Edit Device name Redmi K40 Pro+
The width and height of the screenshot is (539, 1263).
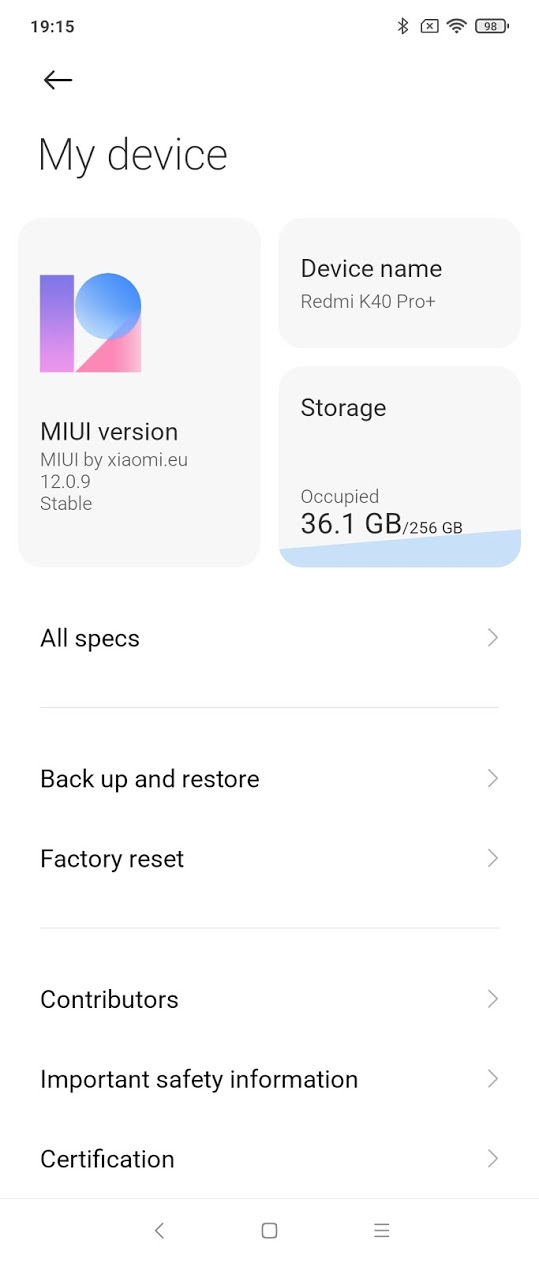pyautogui.click(x=399, y=283)
